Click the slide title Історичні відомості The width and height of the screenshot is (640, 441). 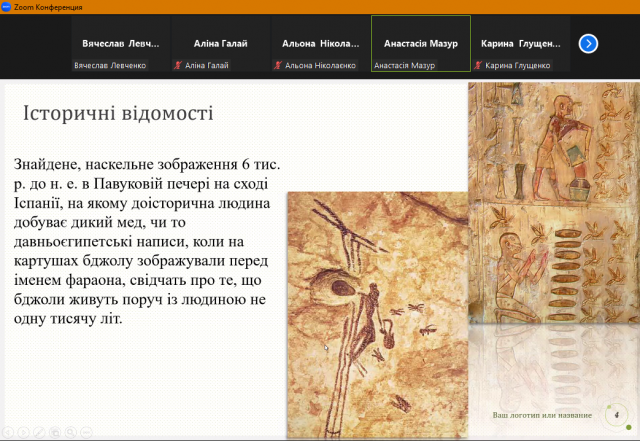pyautogui.click(x=118, y=113)
